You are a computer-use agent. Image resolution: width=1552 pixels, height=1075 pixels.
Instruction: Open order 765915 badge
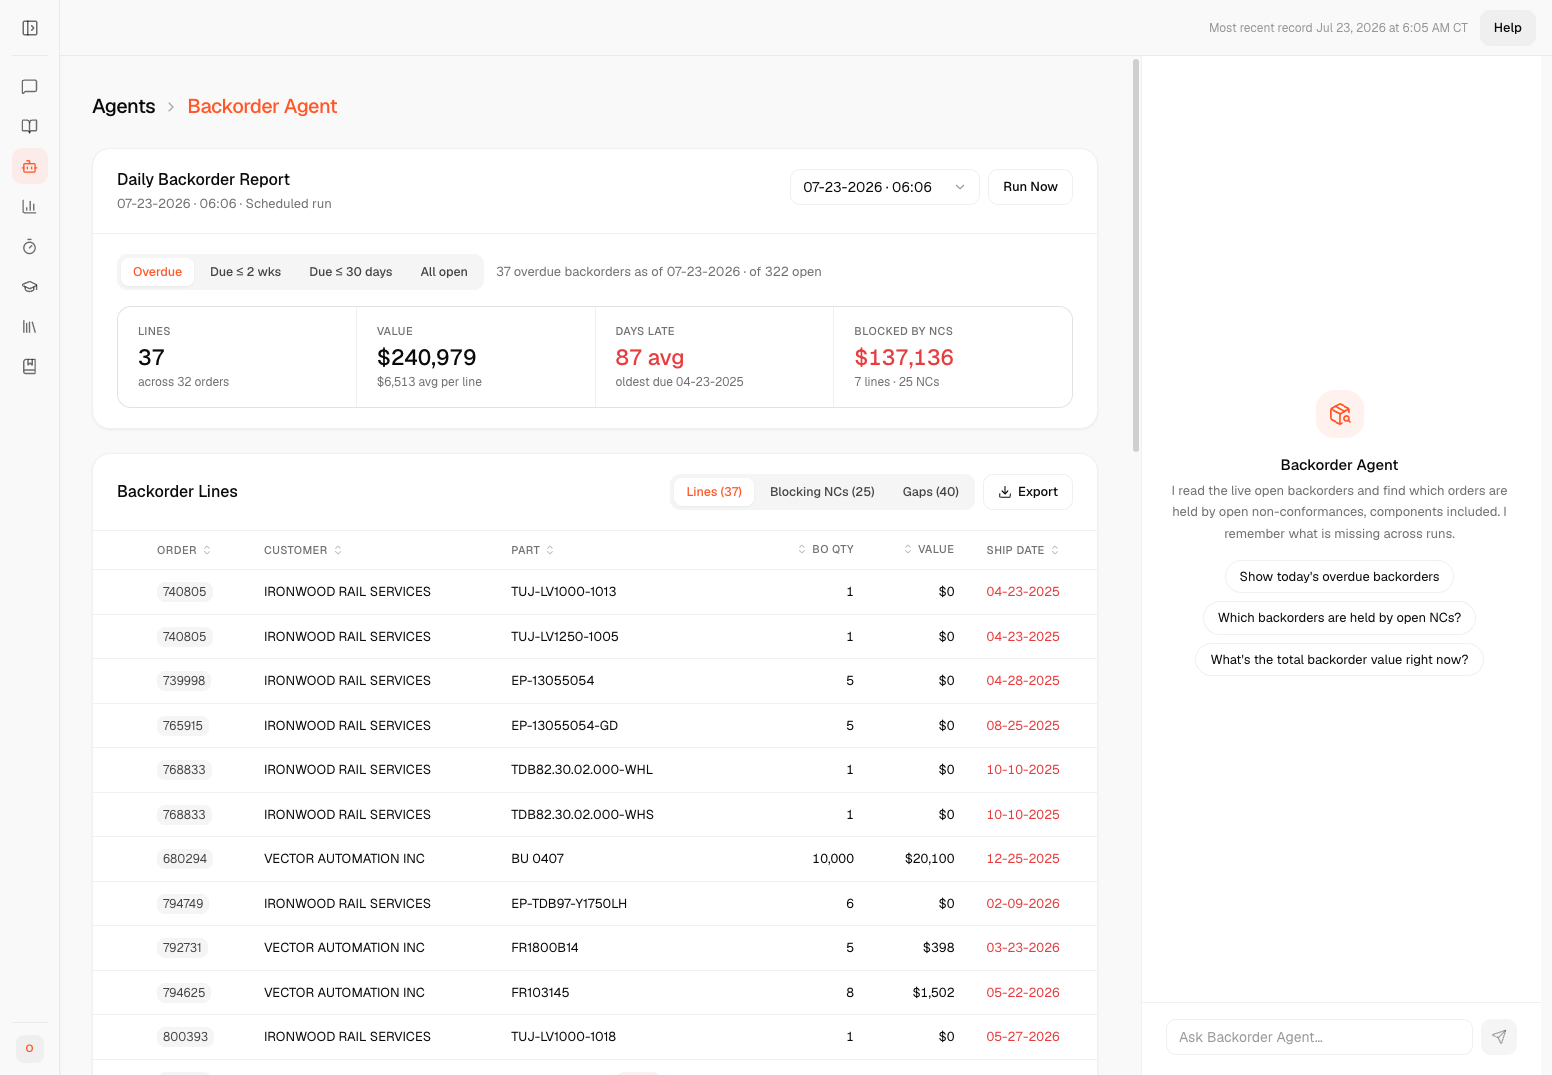[183, 726]
